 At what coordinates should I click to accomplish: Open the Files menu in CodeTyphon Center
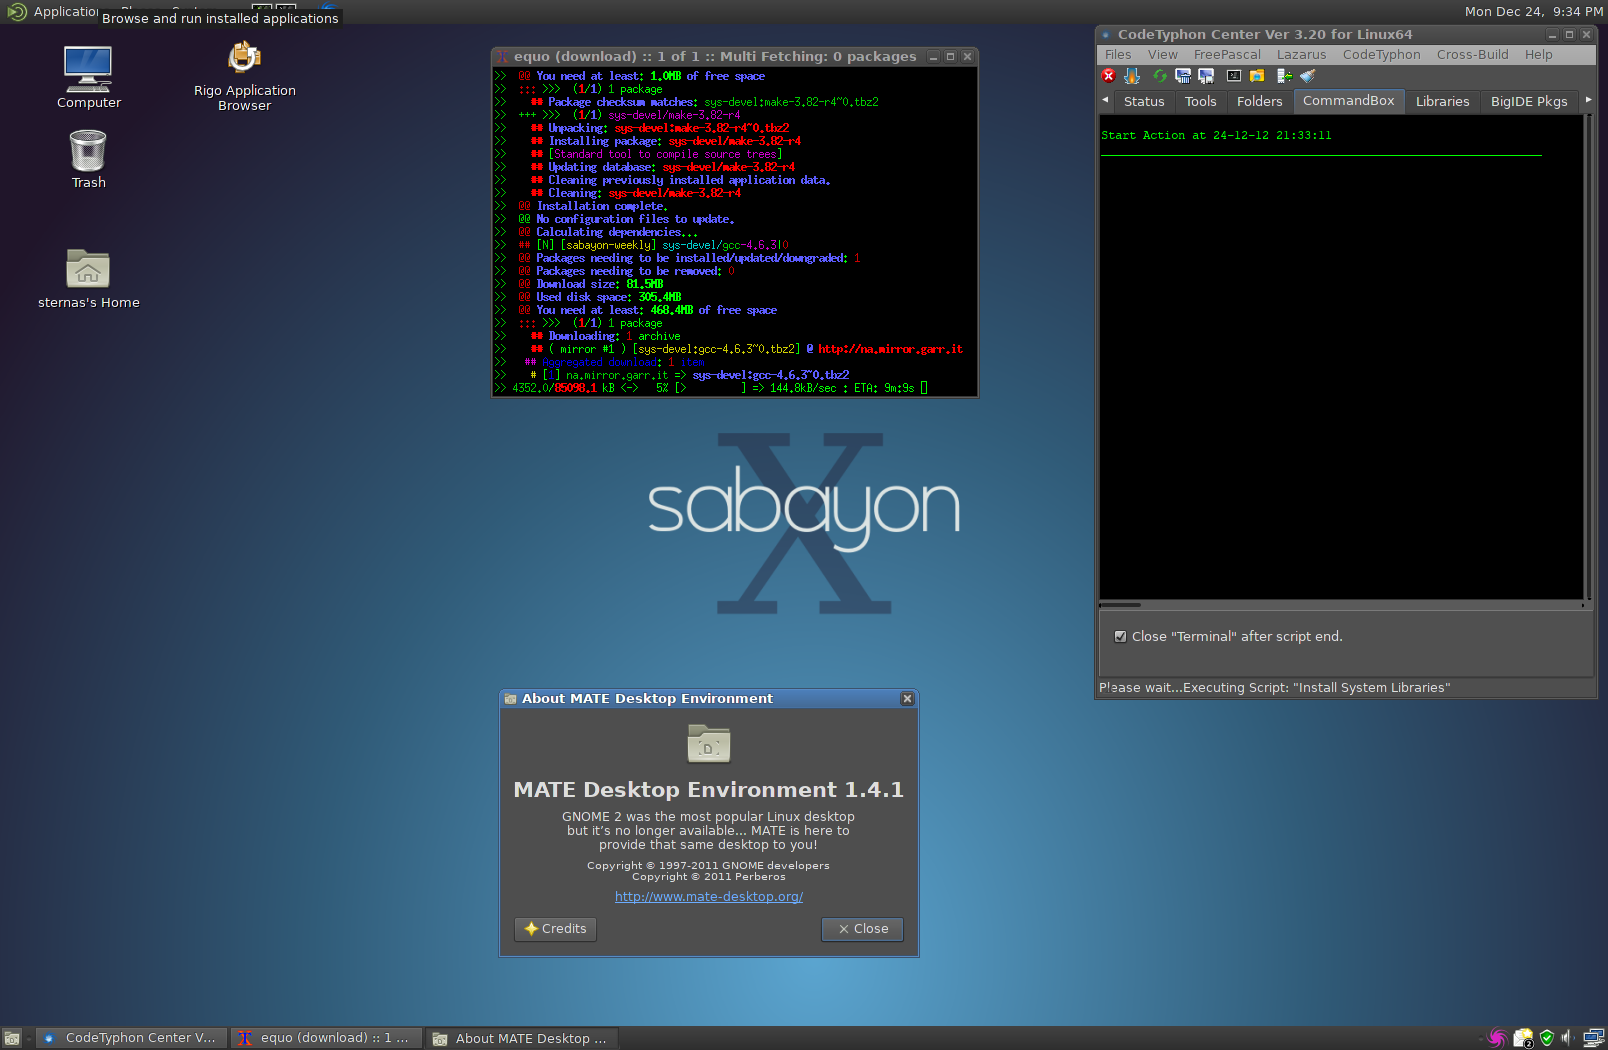1118,55
